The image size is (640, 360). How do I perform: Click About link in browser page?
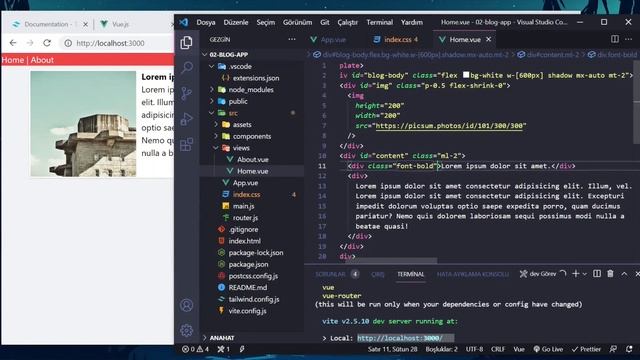coord(42,60)
